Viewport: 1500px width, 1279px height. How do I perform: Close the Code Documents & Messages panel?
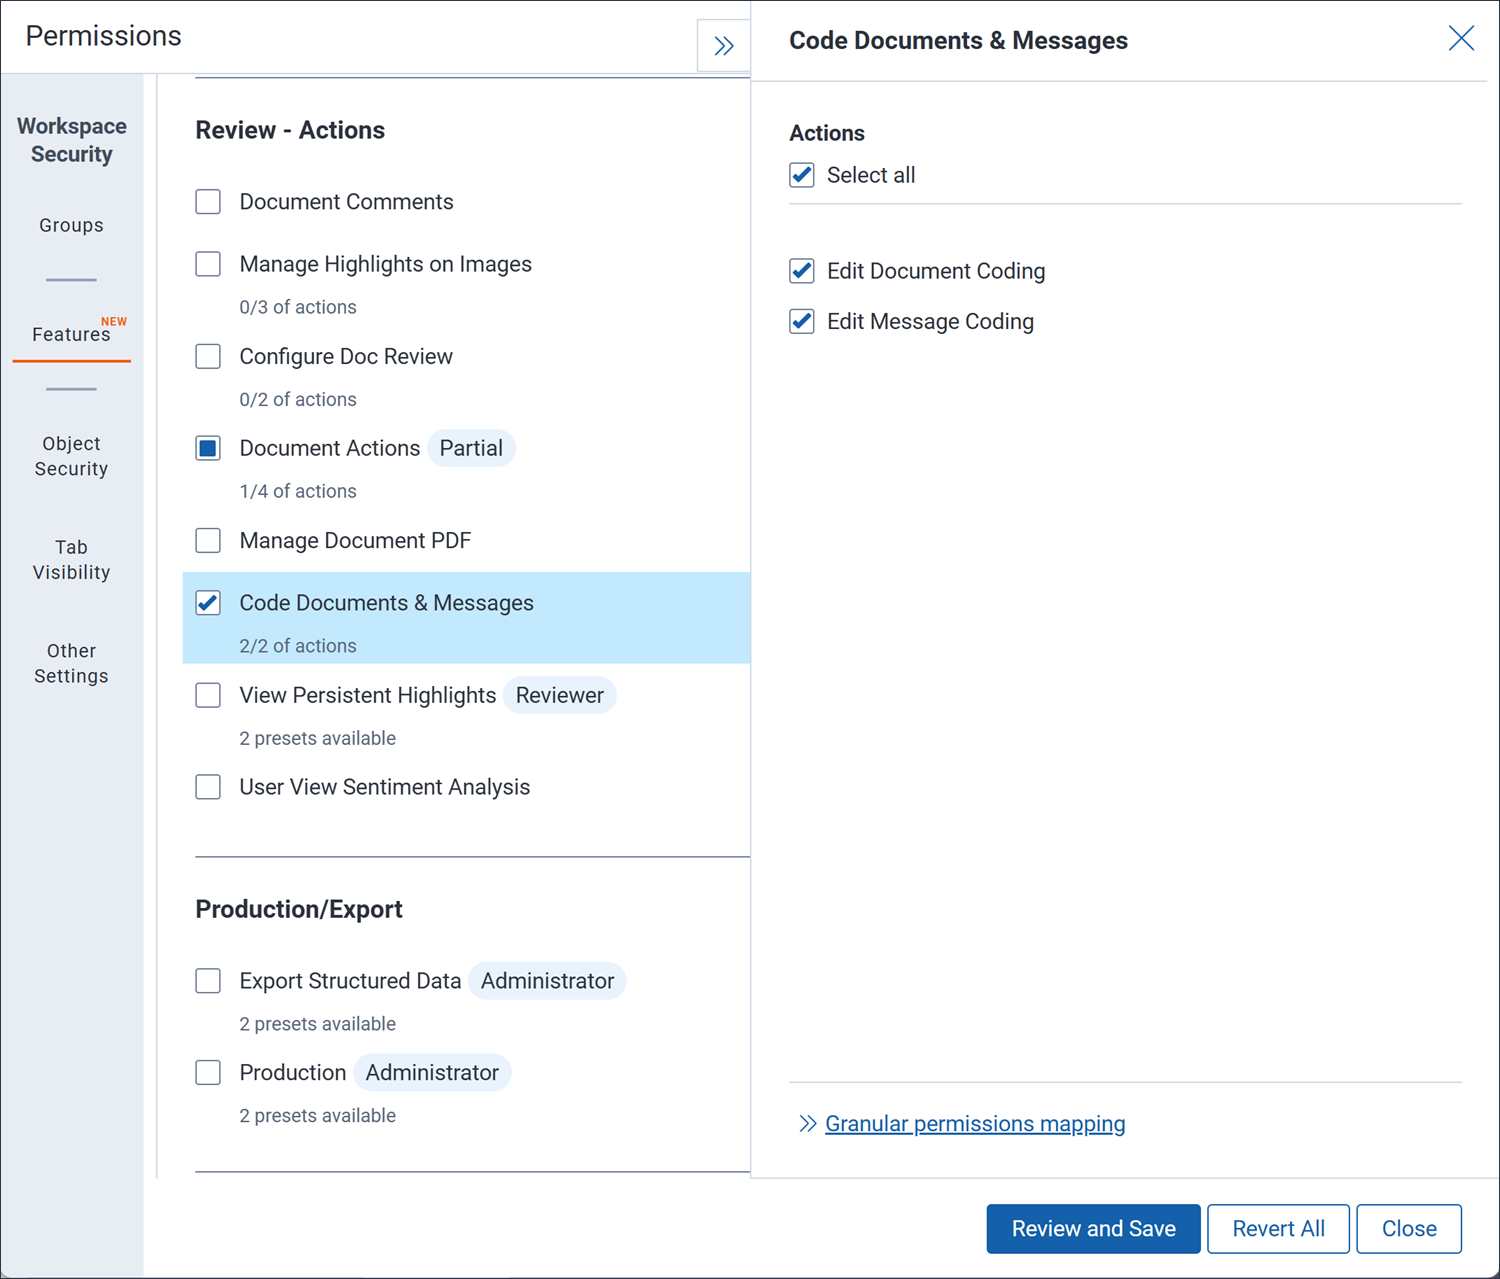pyautogui.click(x=1461, y=39)
